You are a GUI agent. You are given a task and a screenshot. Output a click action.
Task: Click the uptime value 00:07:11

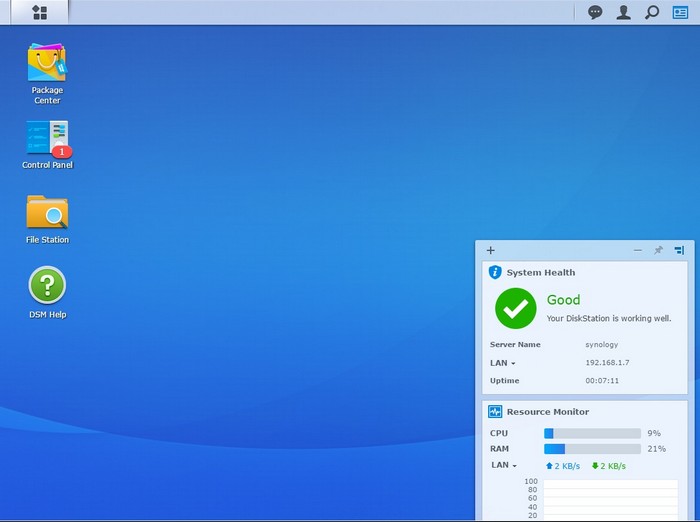coord(602,381)
